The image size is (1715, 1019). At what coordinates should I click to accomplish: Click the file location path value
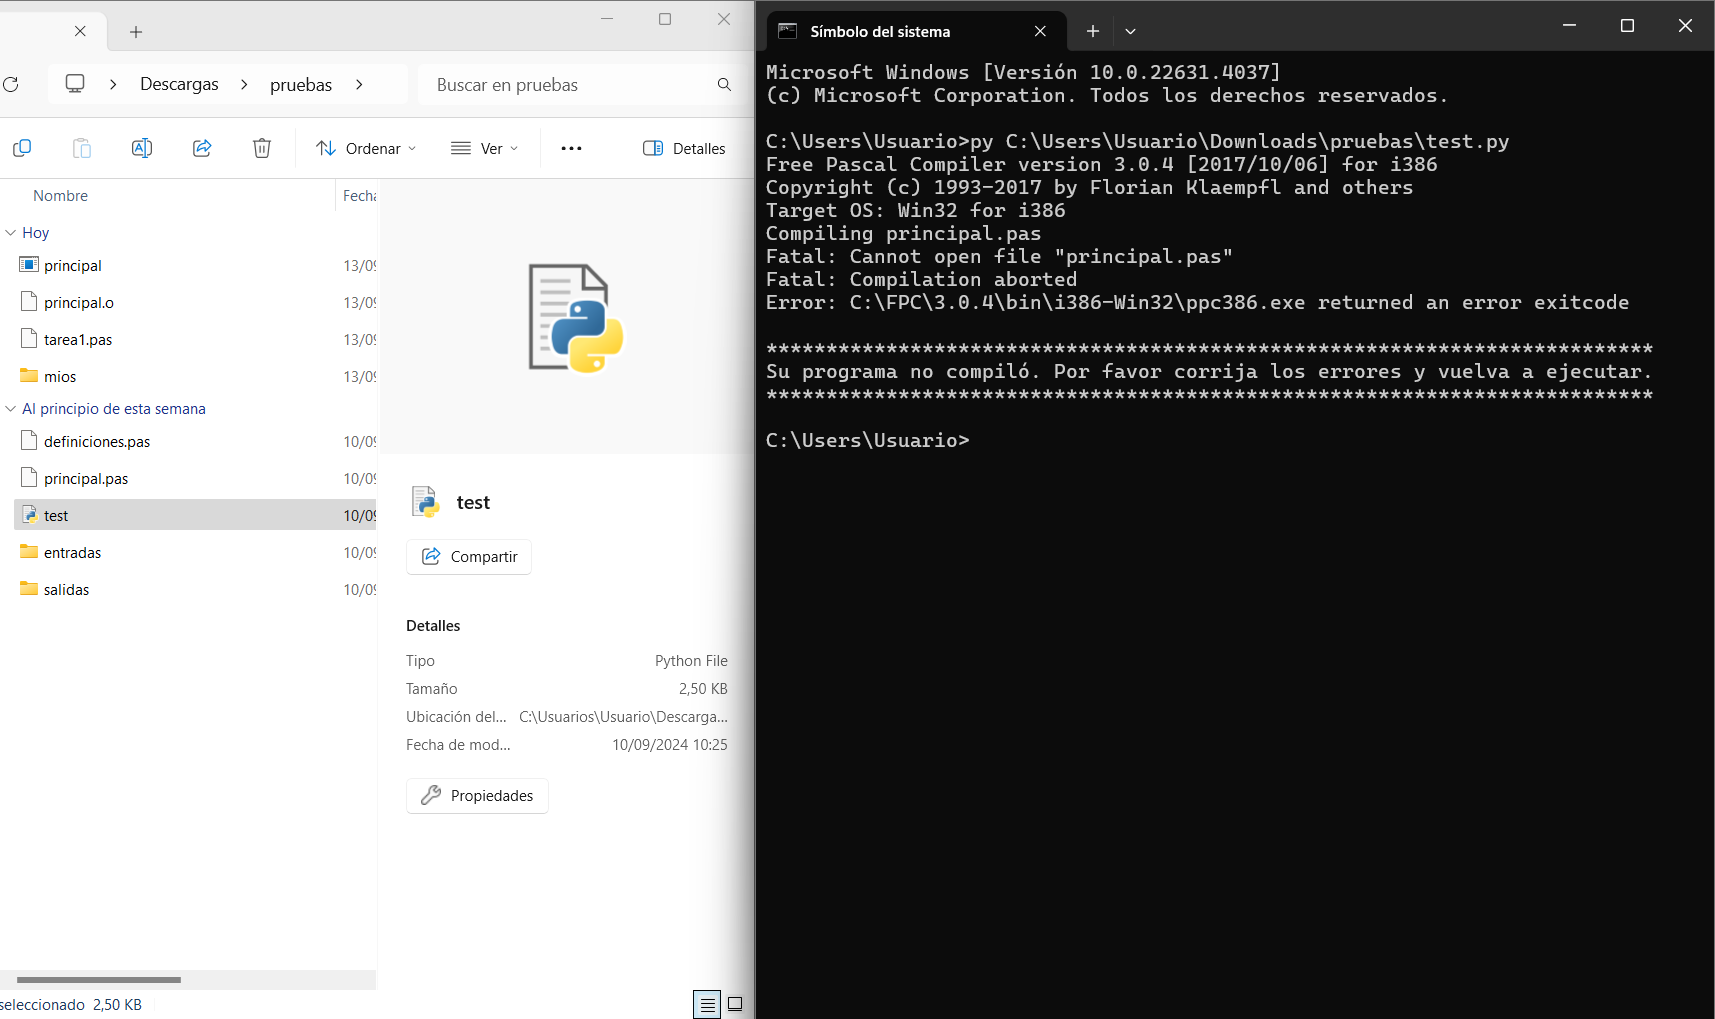point(623,717)
